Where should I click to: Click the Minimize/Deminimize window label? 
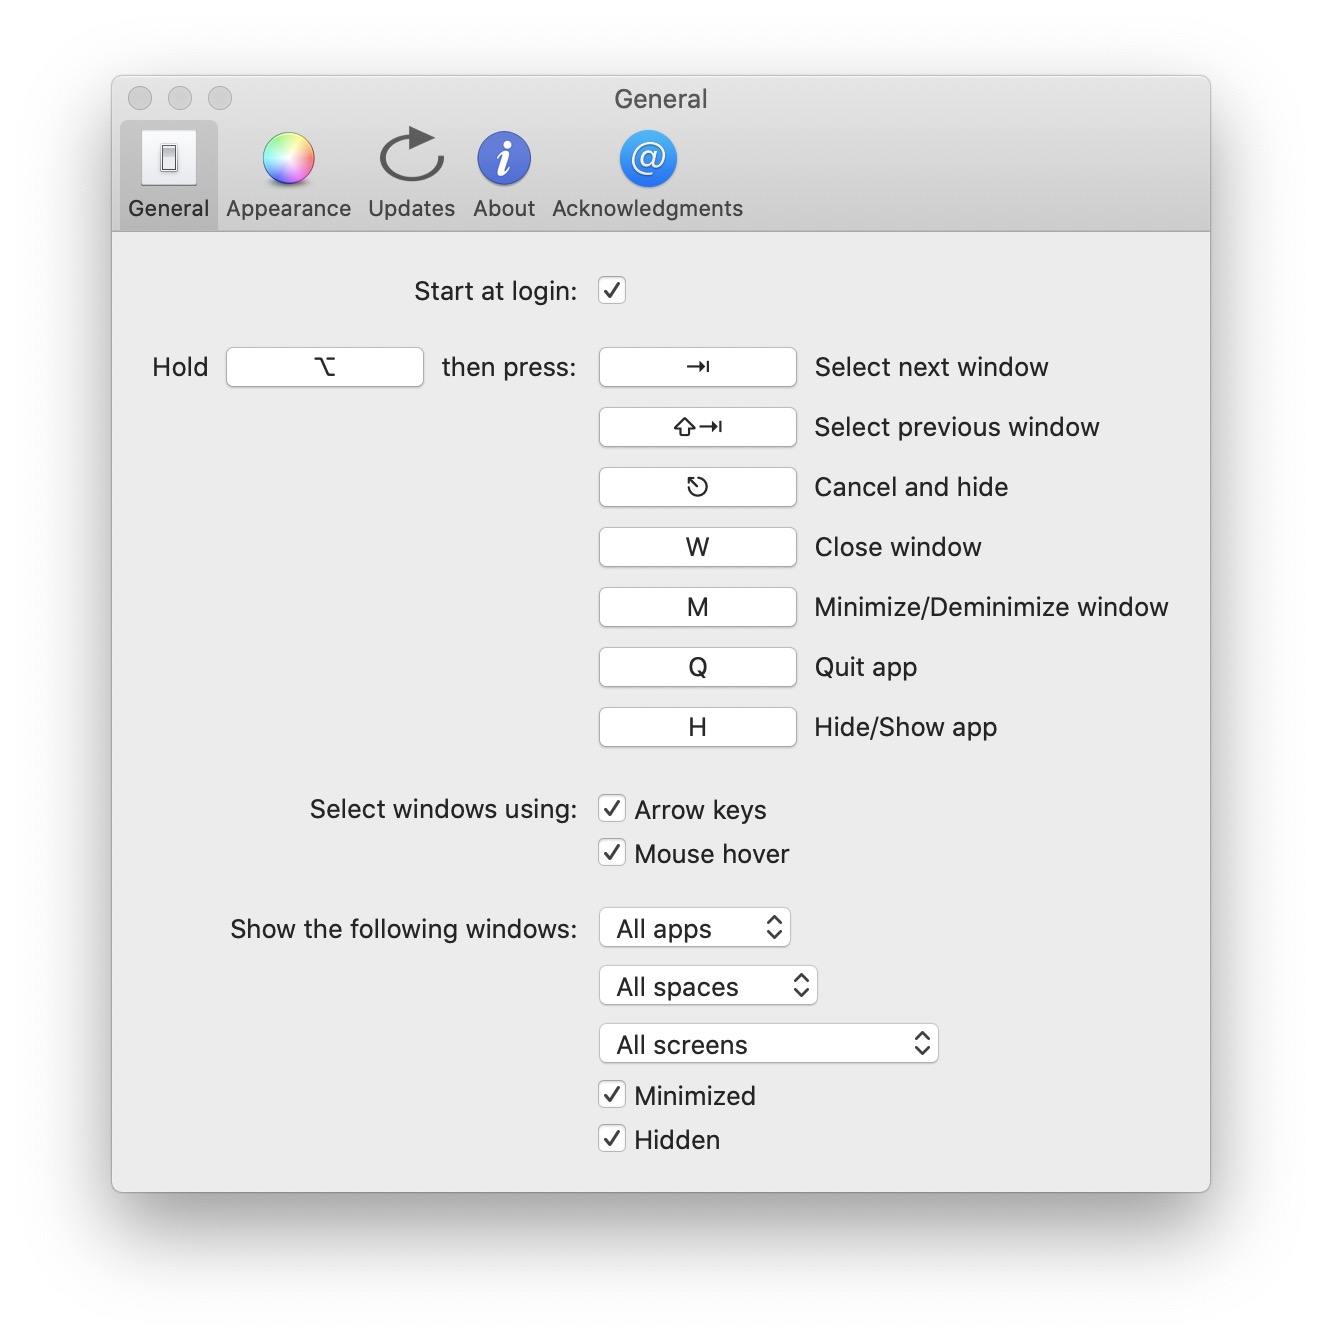991,607
